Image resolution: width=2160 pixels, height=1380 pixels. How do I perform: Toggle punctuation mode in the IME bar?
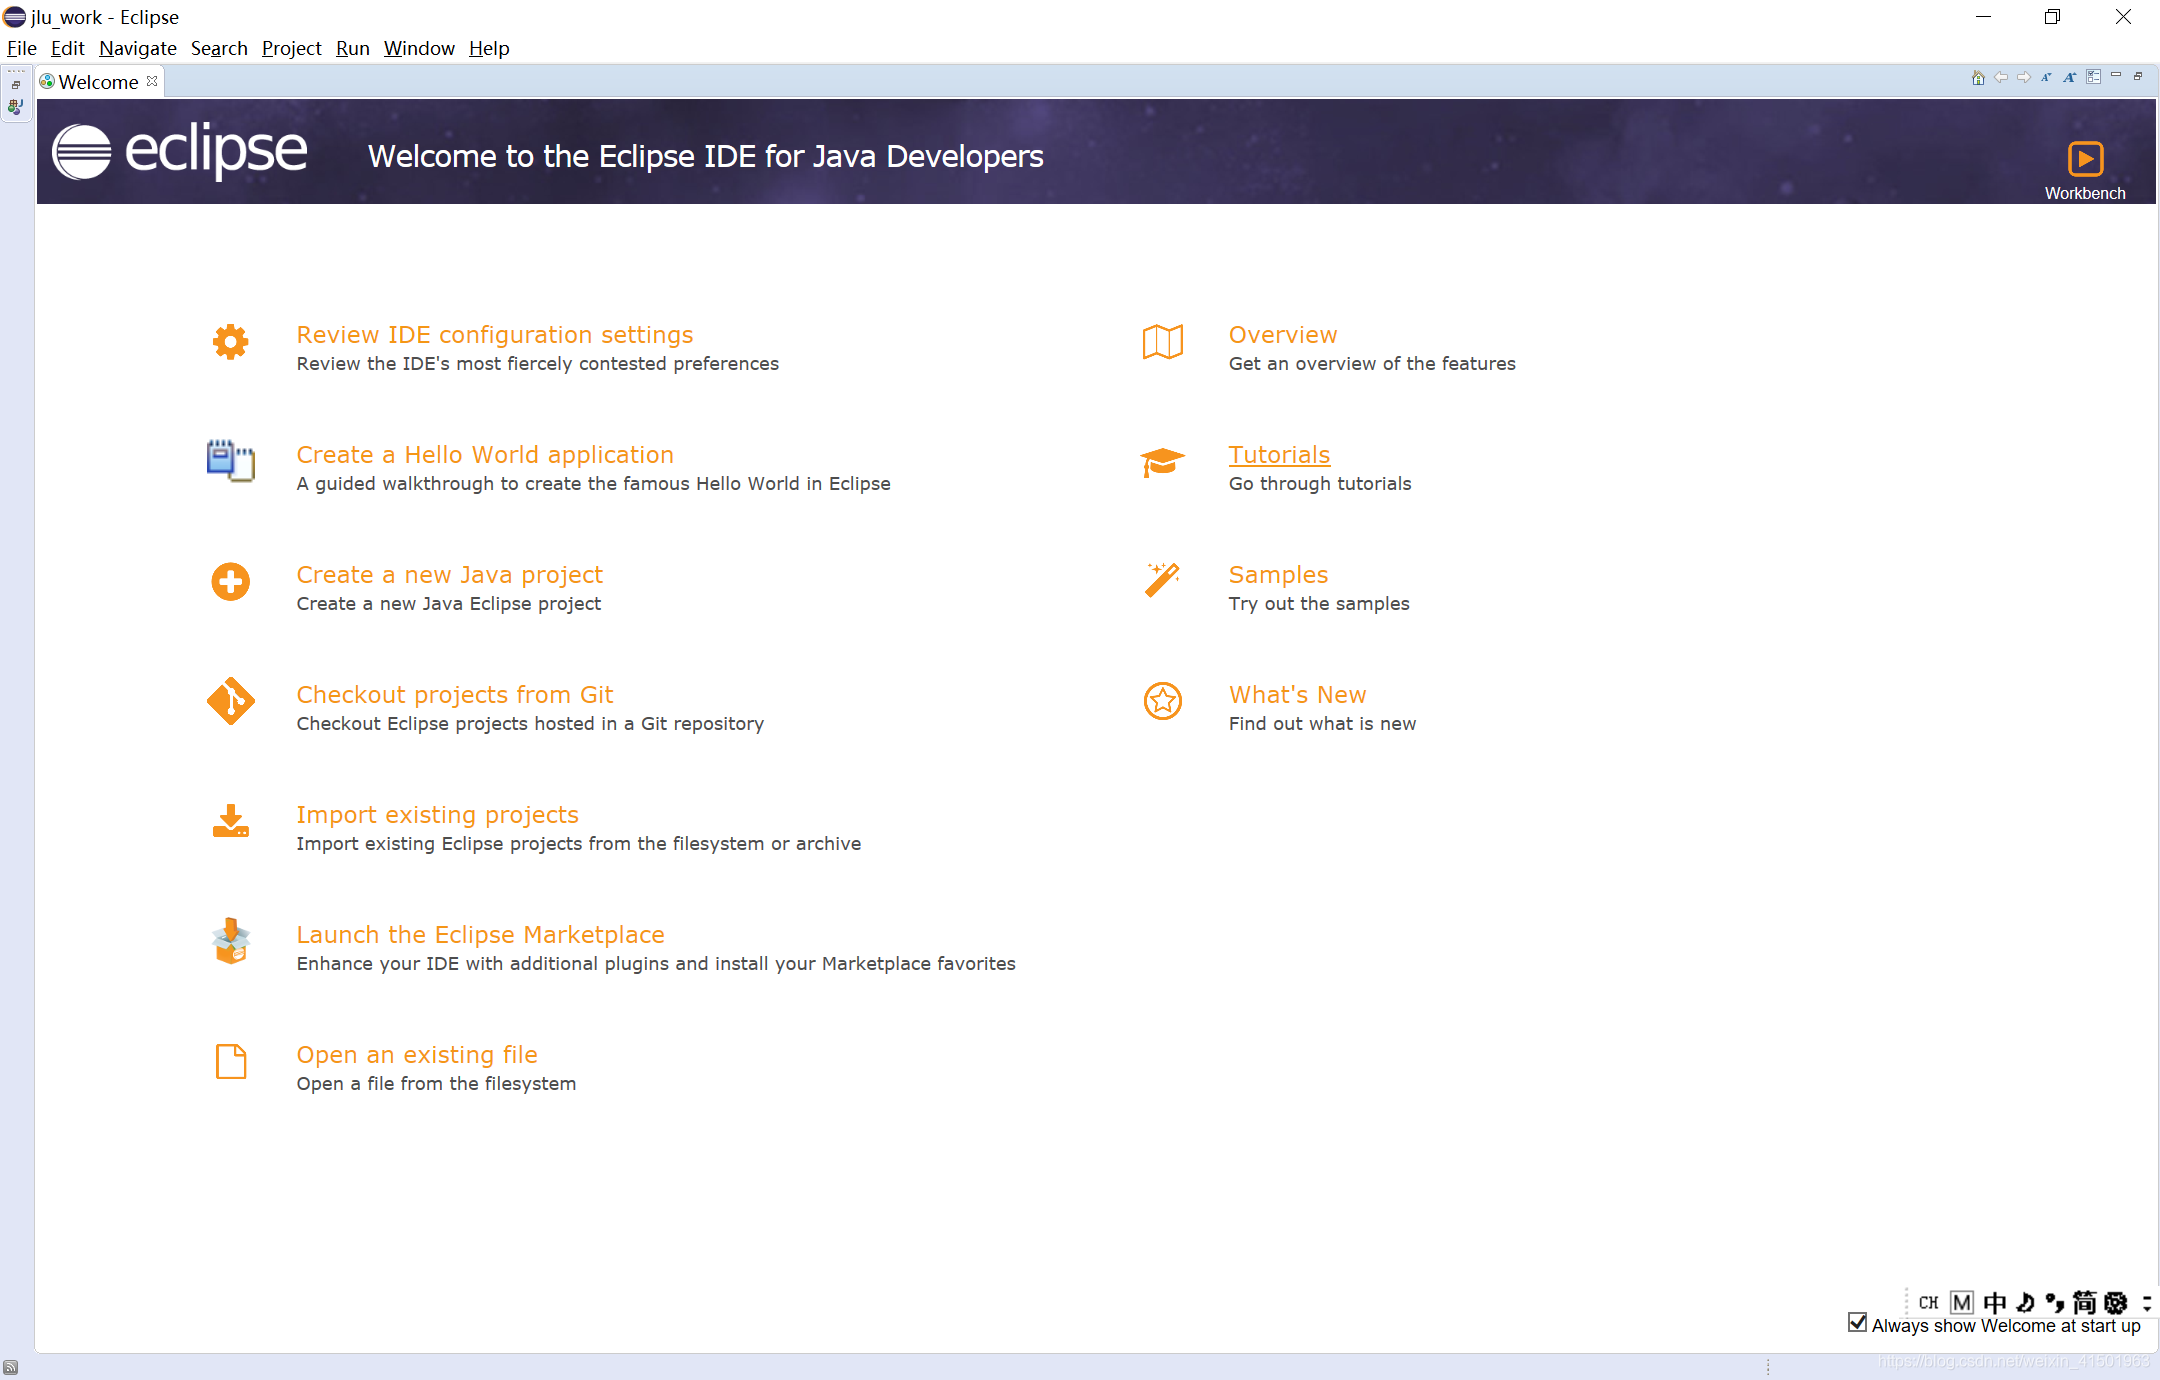[x=2055, y=1302]
